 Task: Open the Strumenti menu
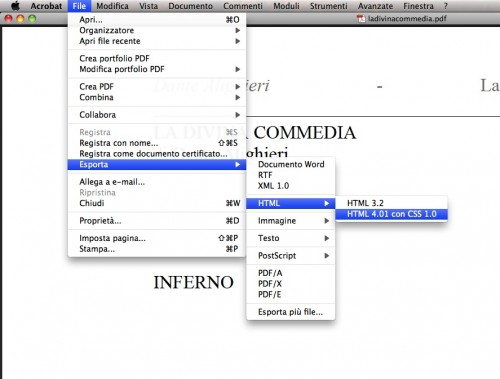[328, 6]
